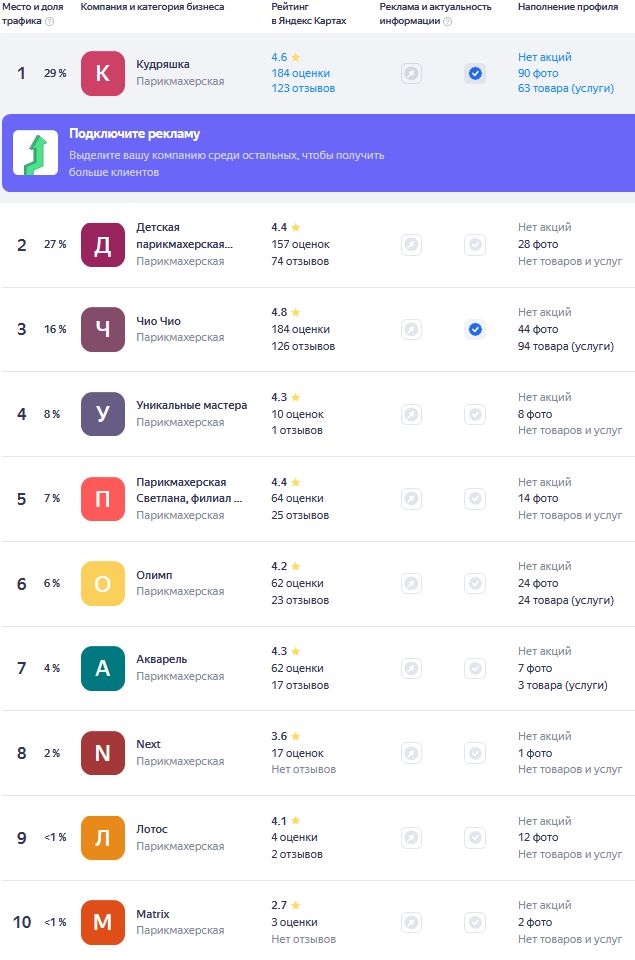Click the Детская парикмахерская logo icon
The width and height of the screenshot is (635, 960).
(x=103, y=245)
